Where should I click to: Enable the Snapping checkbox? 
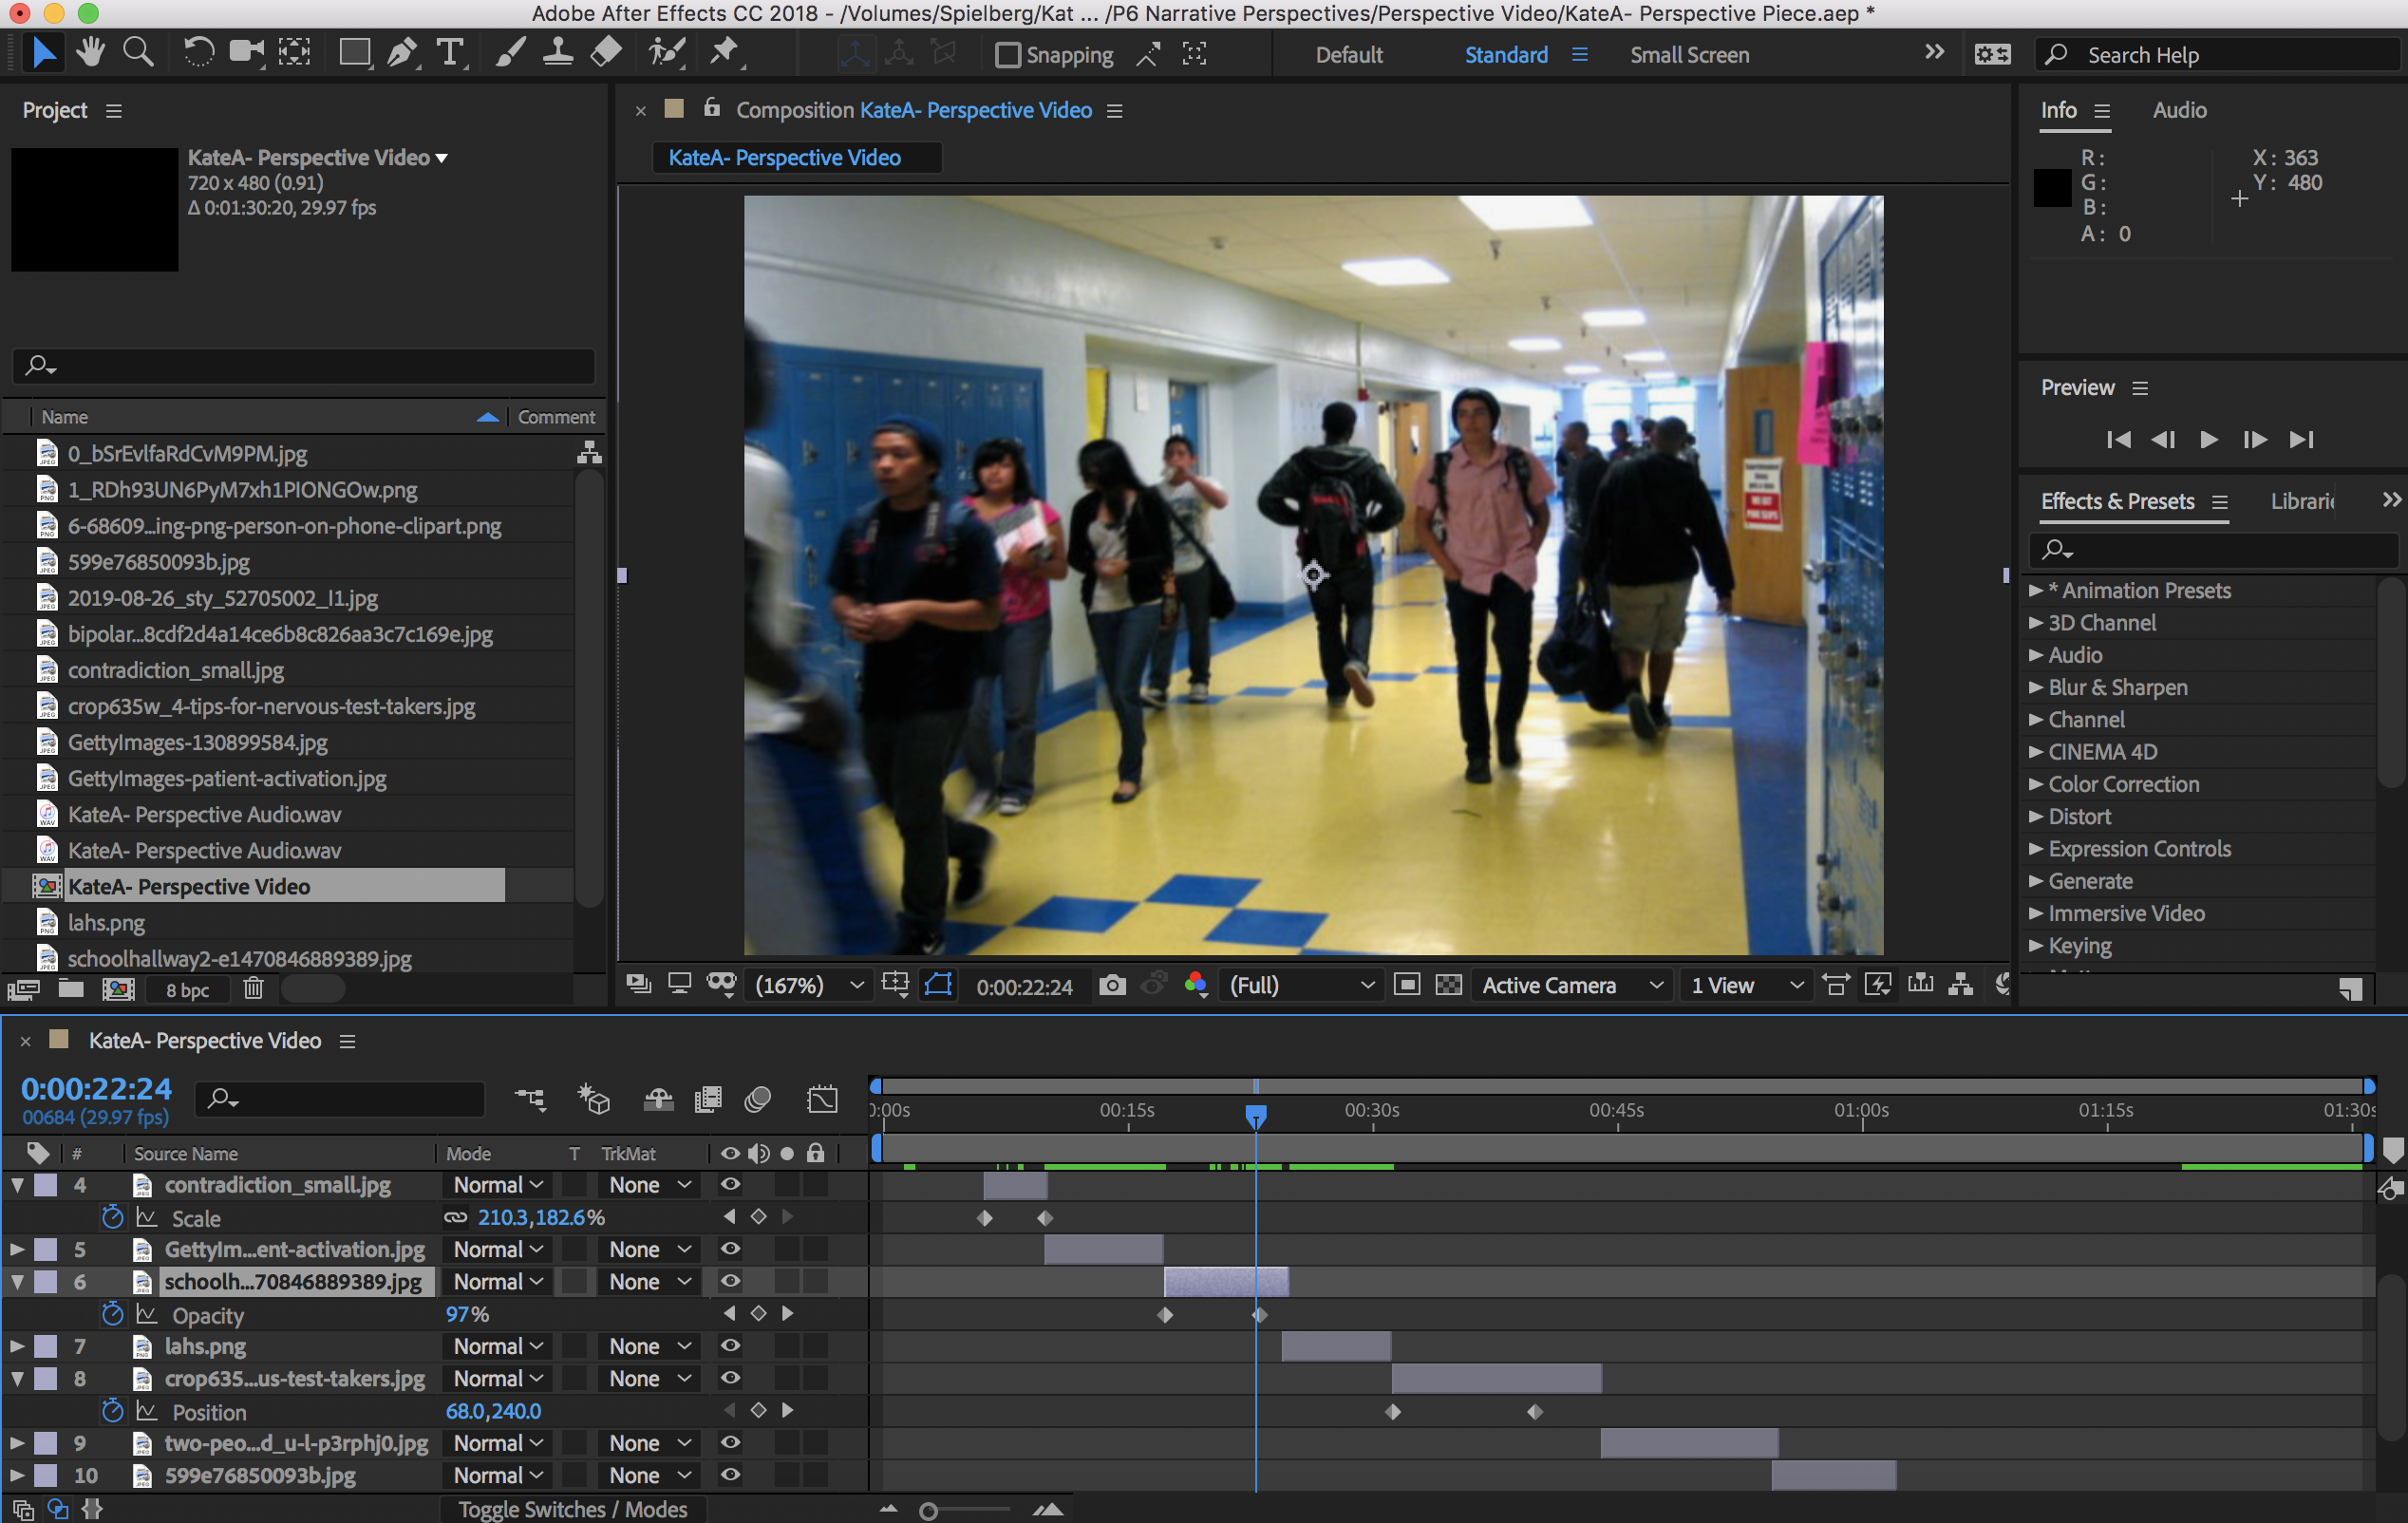tap(1008, 55)
